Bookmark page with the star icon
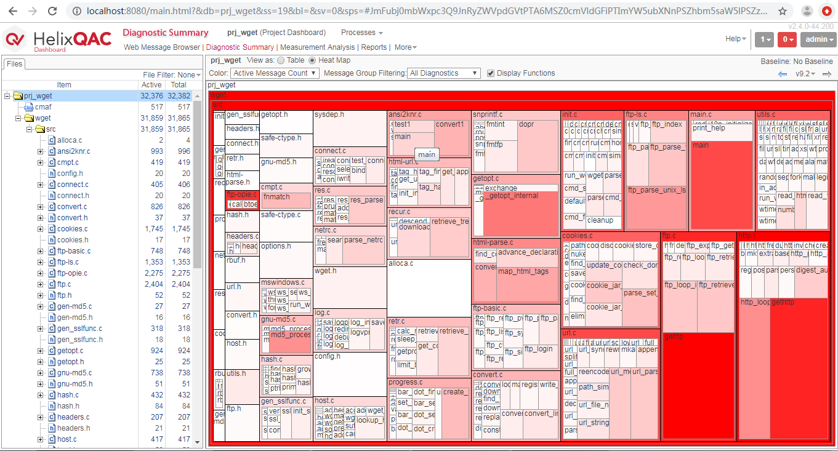The height and width of the screenshot is (451, 838). 782,11
